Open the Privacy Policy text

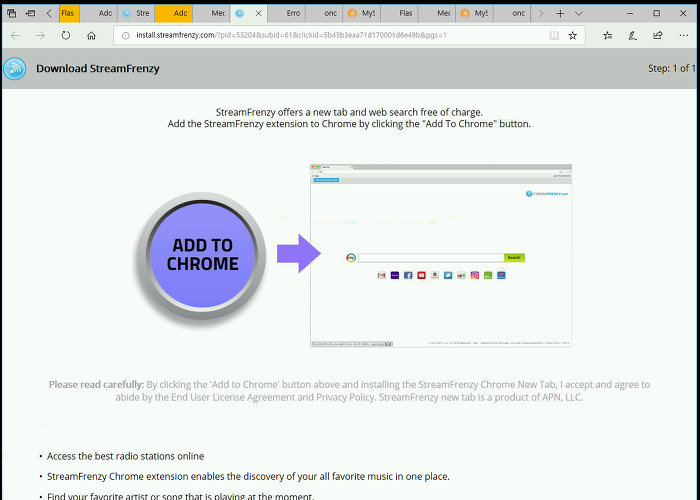tap(345, 397)
